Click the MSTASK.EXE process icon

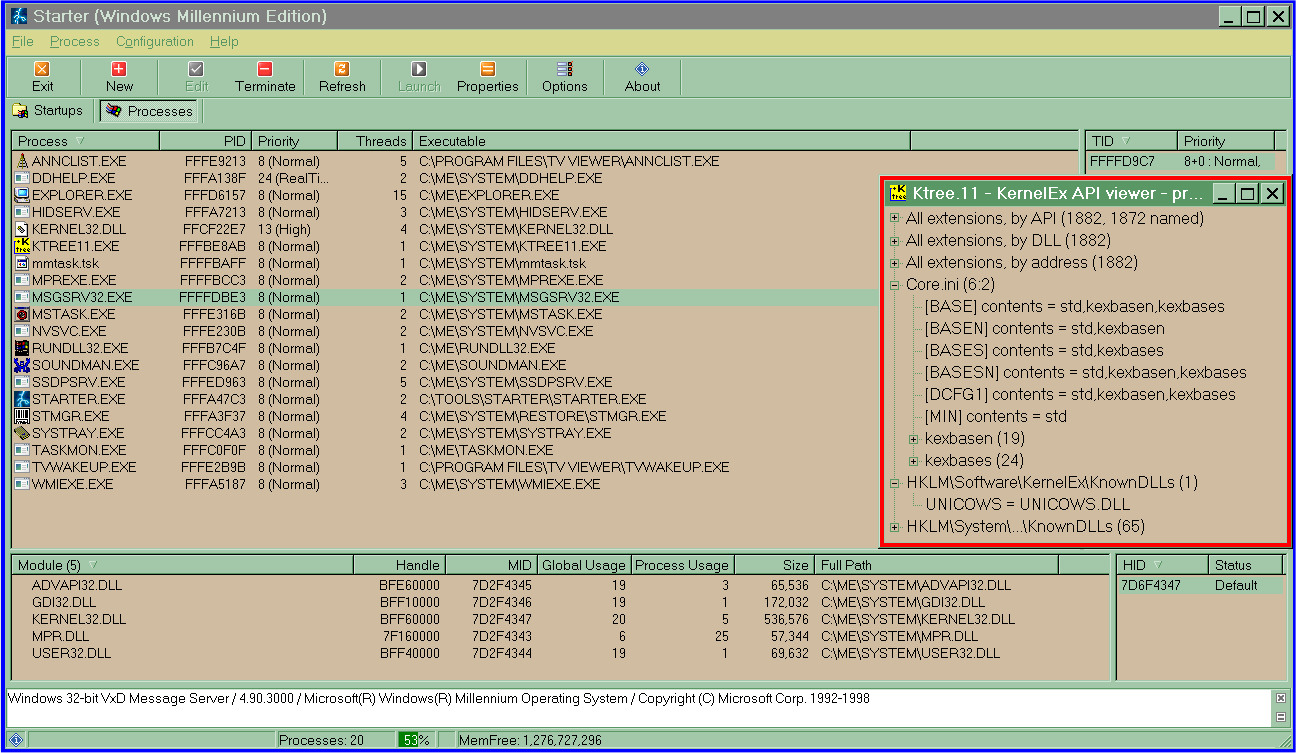tap(22, 314)
